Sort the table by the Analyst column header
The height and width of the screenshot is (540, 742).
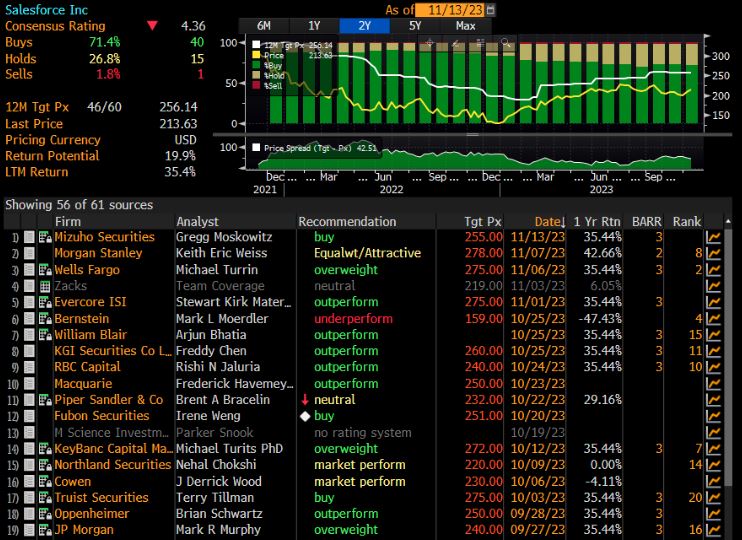coord(197,221)
